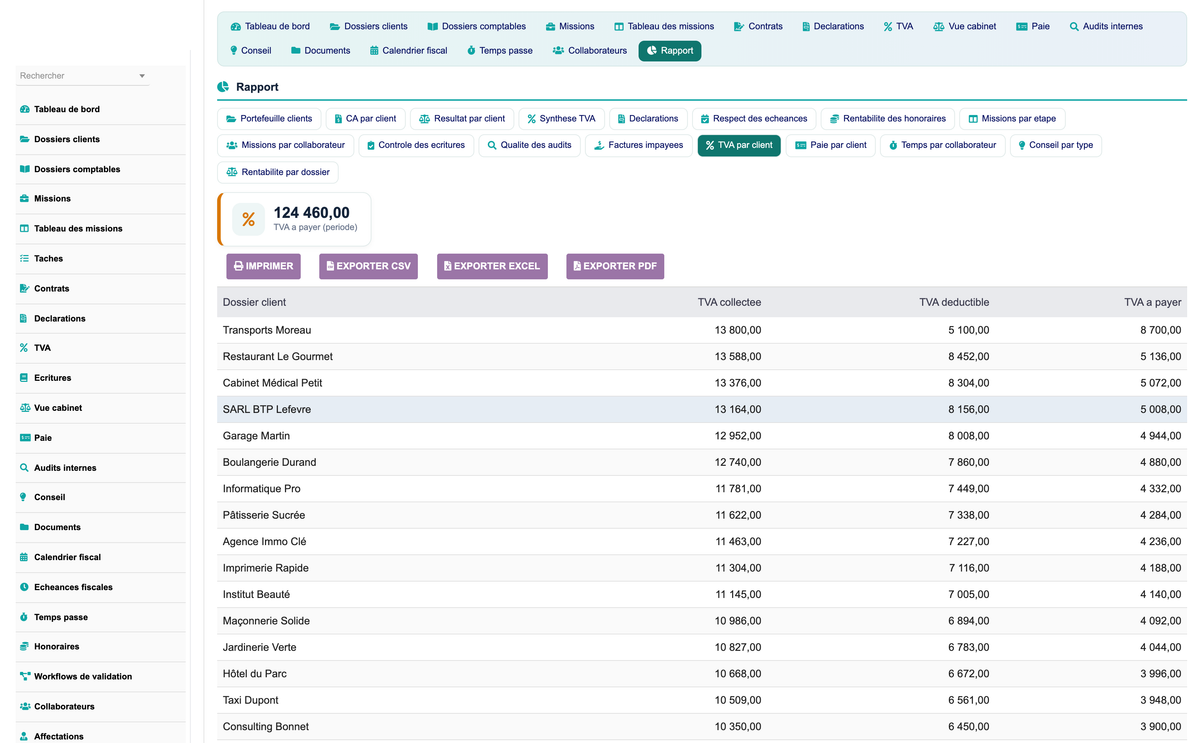Click the pie chart icon beside Rapport heading

pyautogui.click(x=223, y=87)
